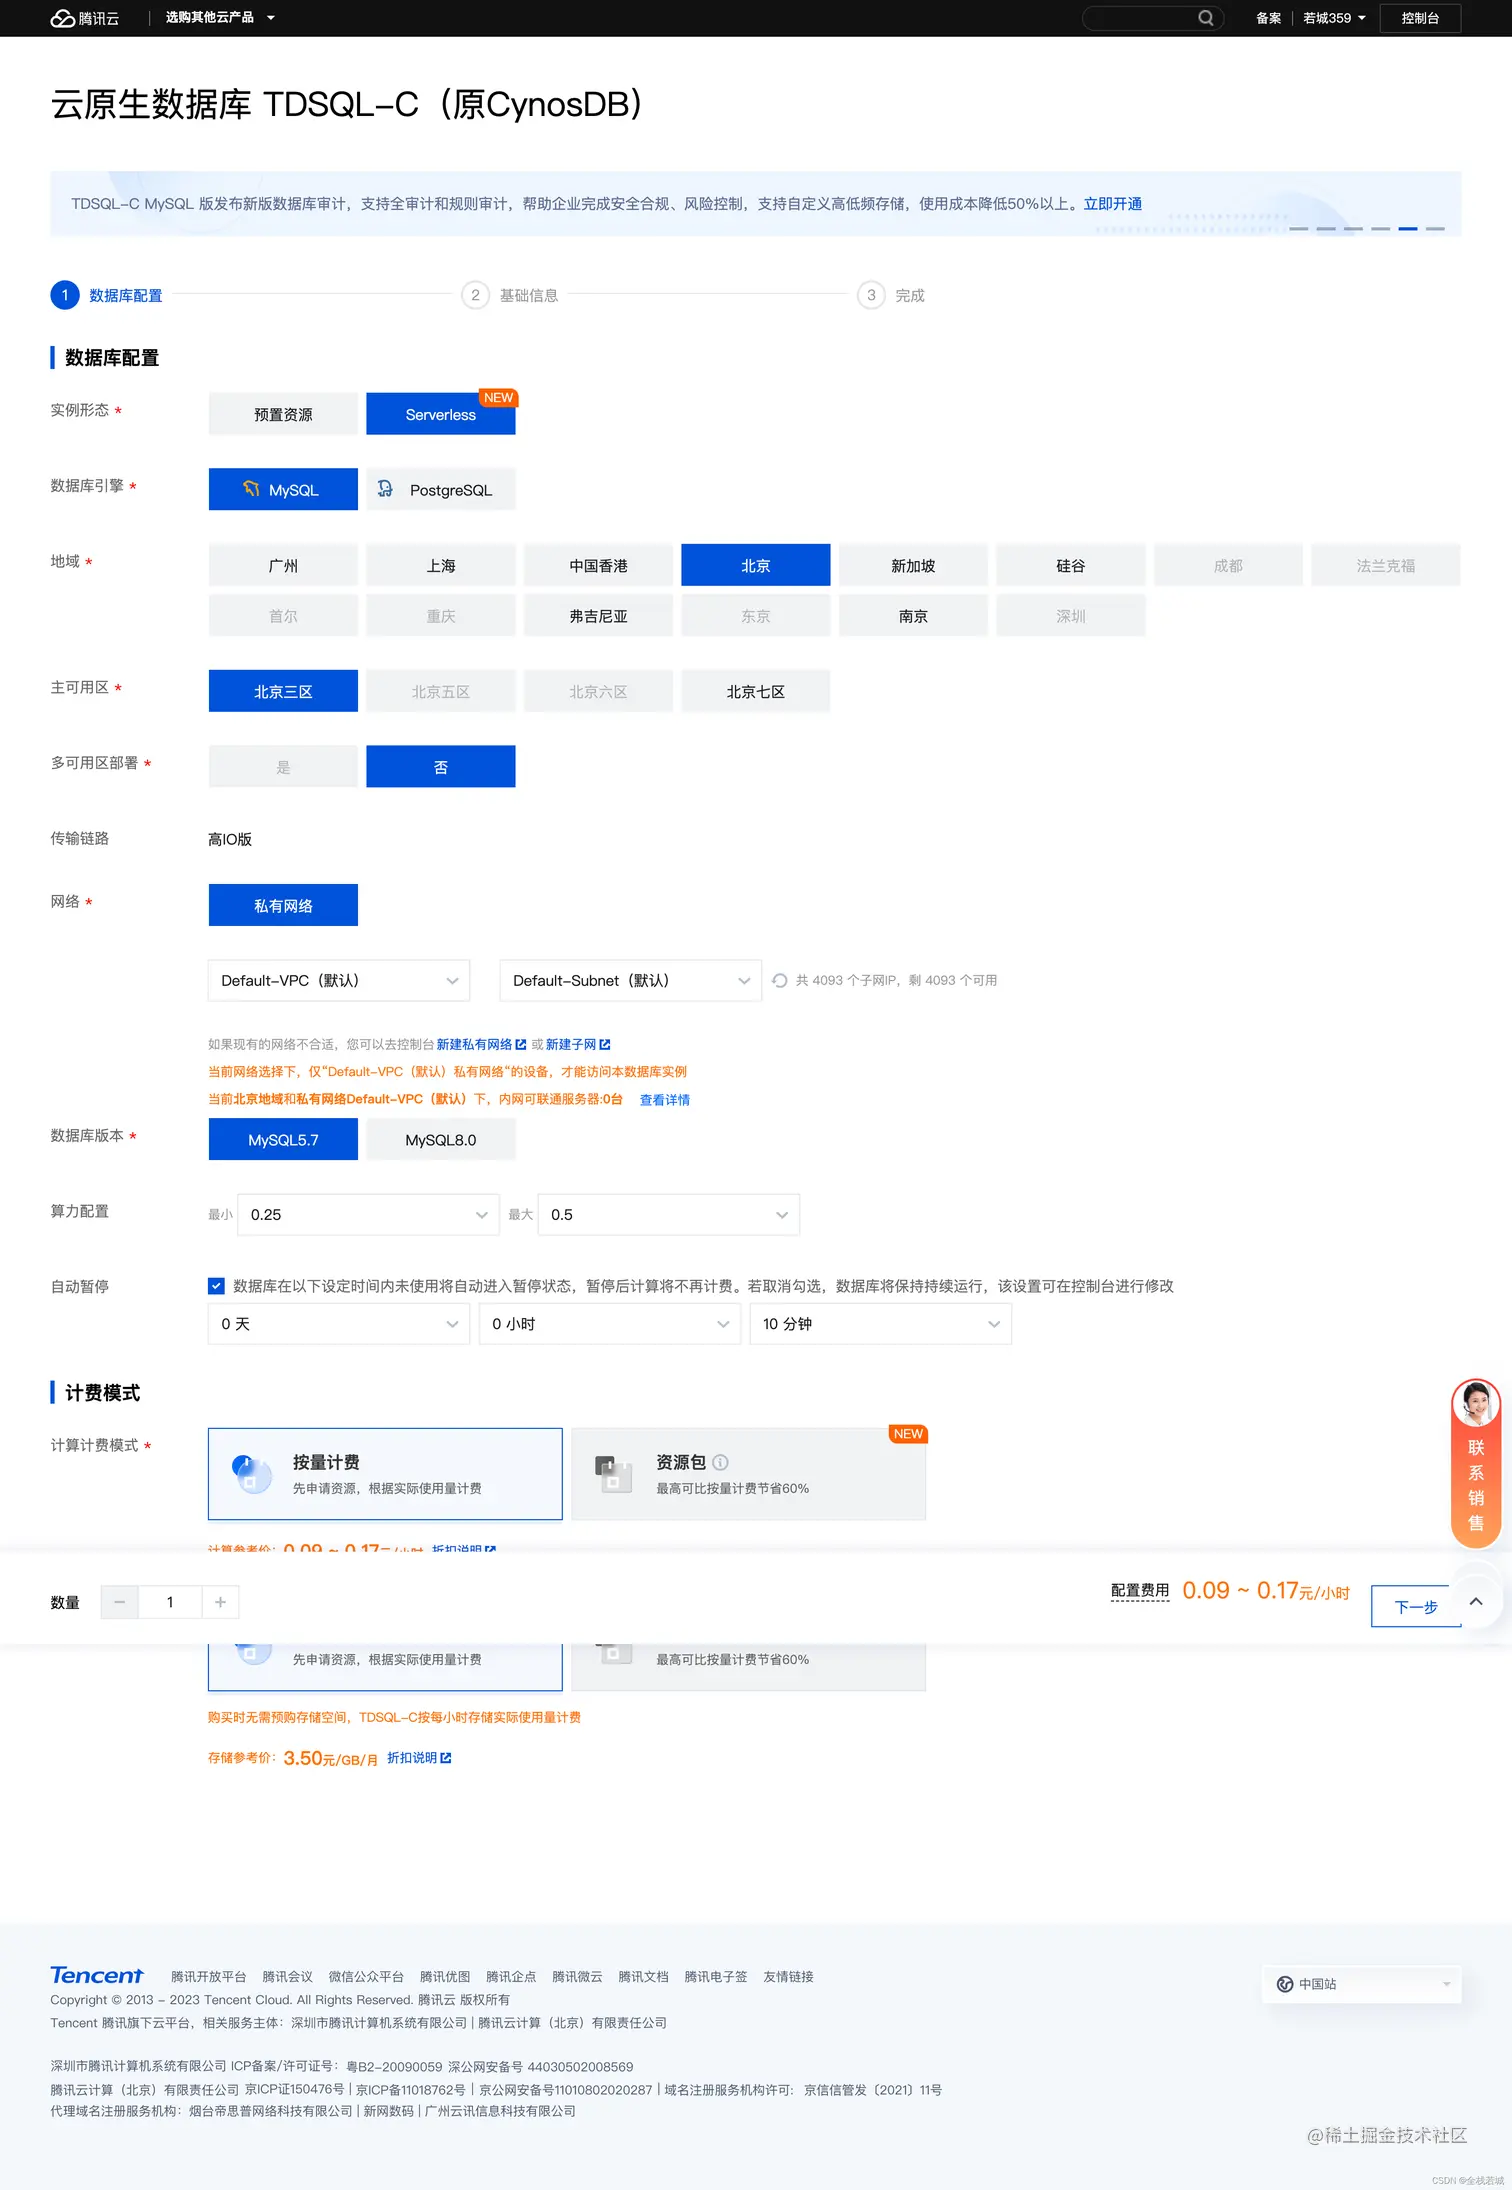The image size is (1512, 2190).
Task: Select the Serverless instance type
Action: point(440,414)
